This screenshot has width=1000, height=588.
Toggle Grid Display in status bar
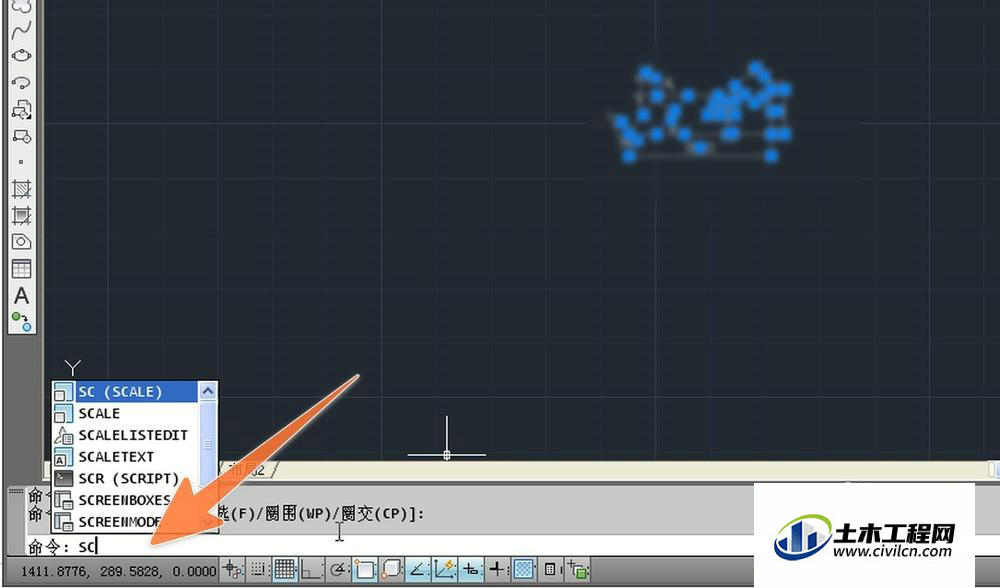point(284,569)
